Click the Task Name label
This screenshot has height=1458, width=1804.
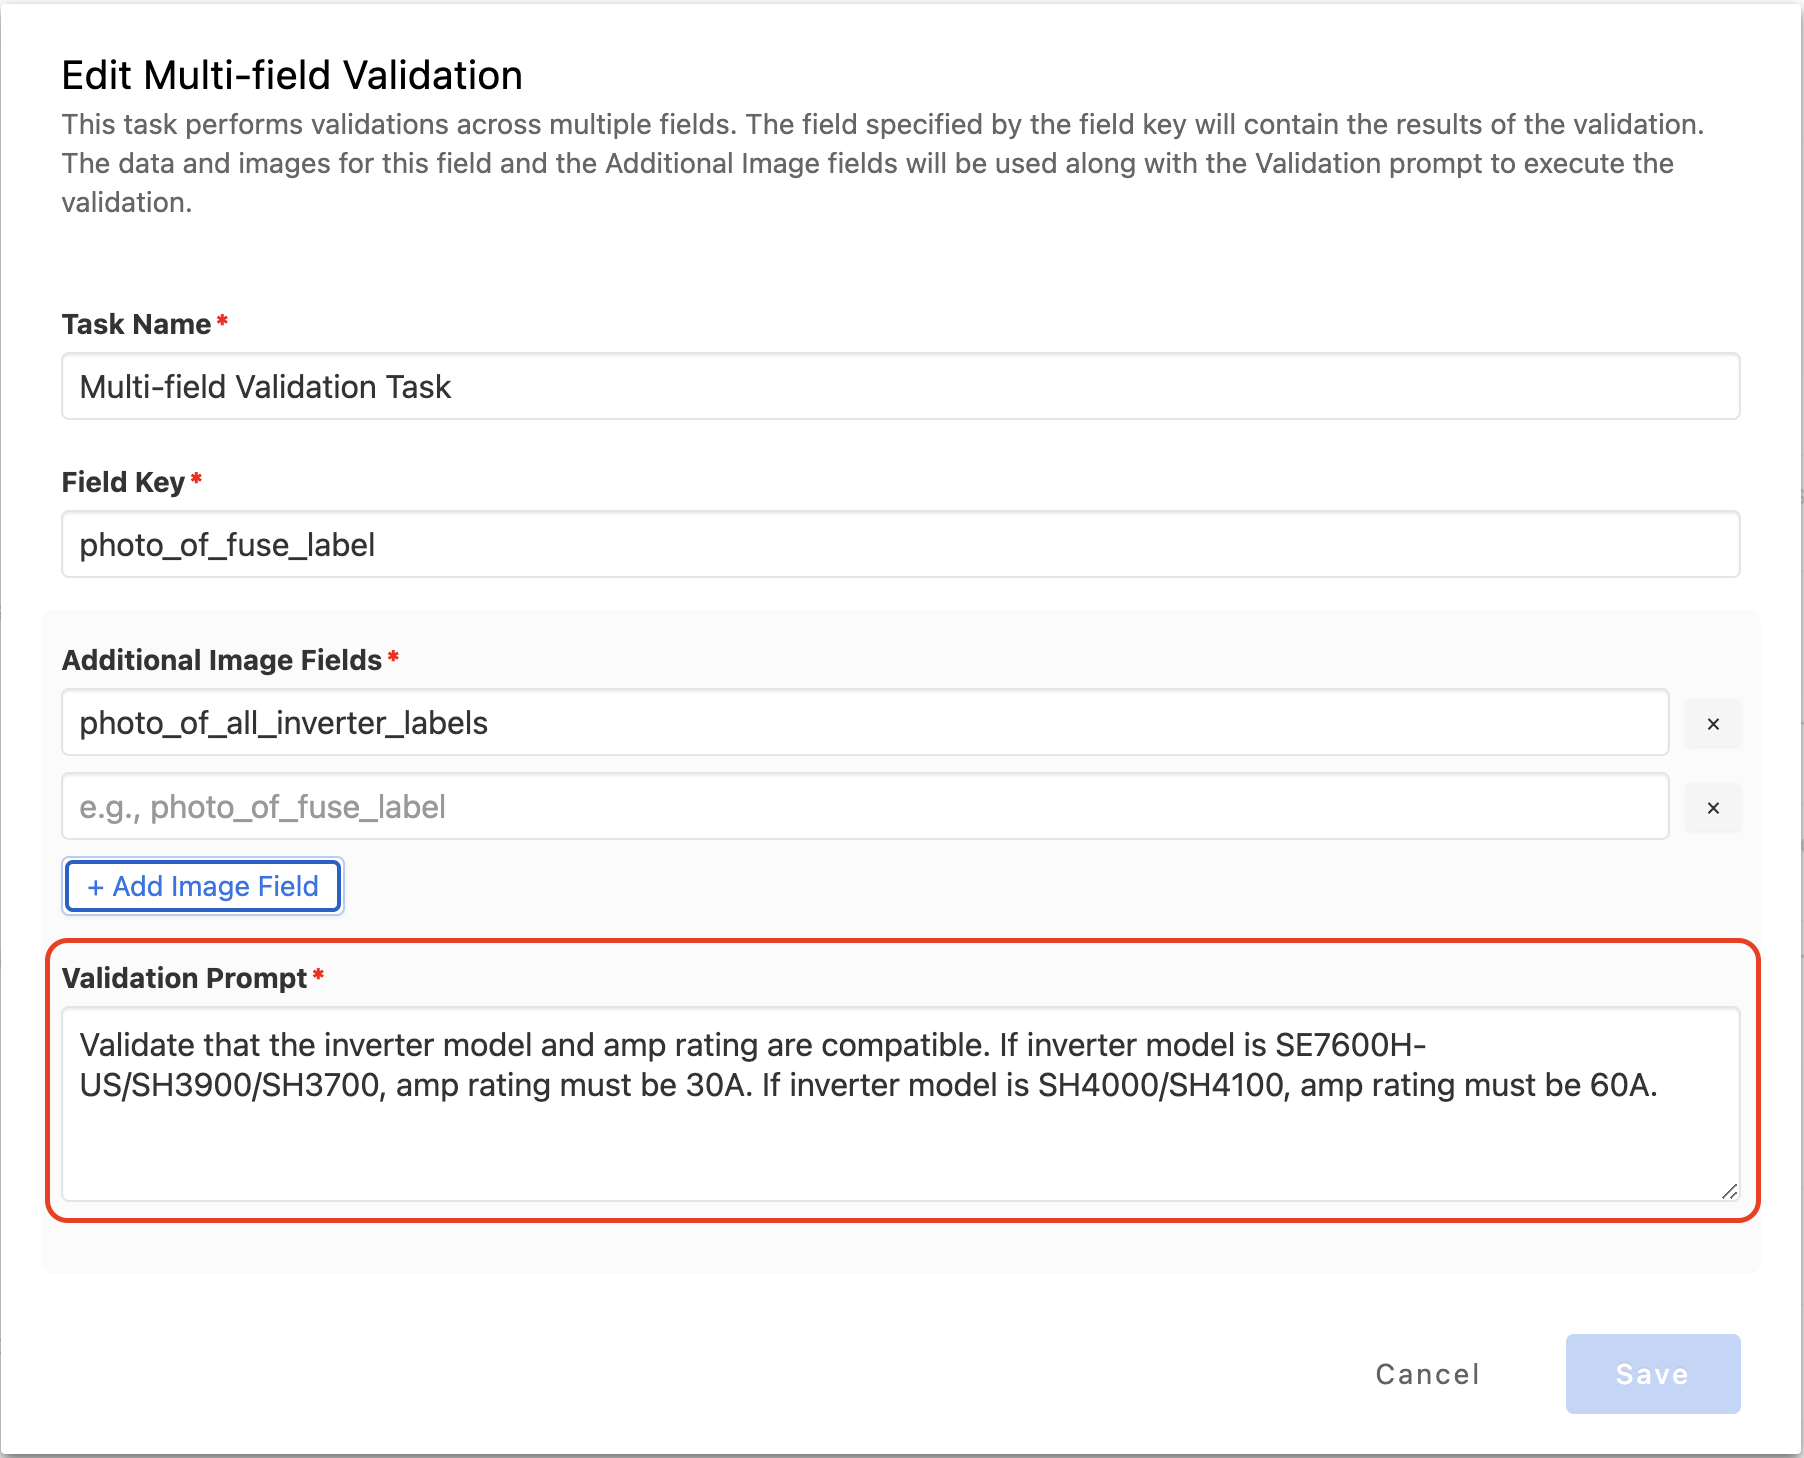136,324
